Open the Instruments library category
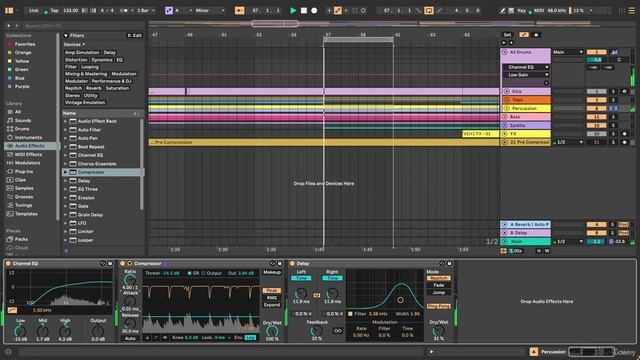The height and width of the screenshot is (360, 640). coord(28,138)
